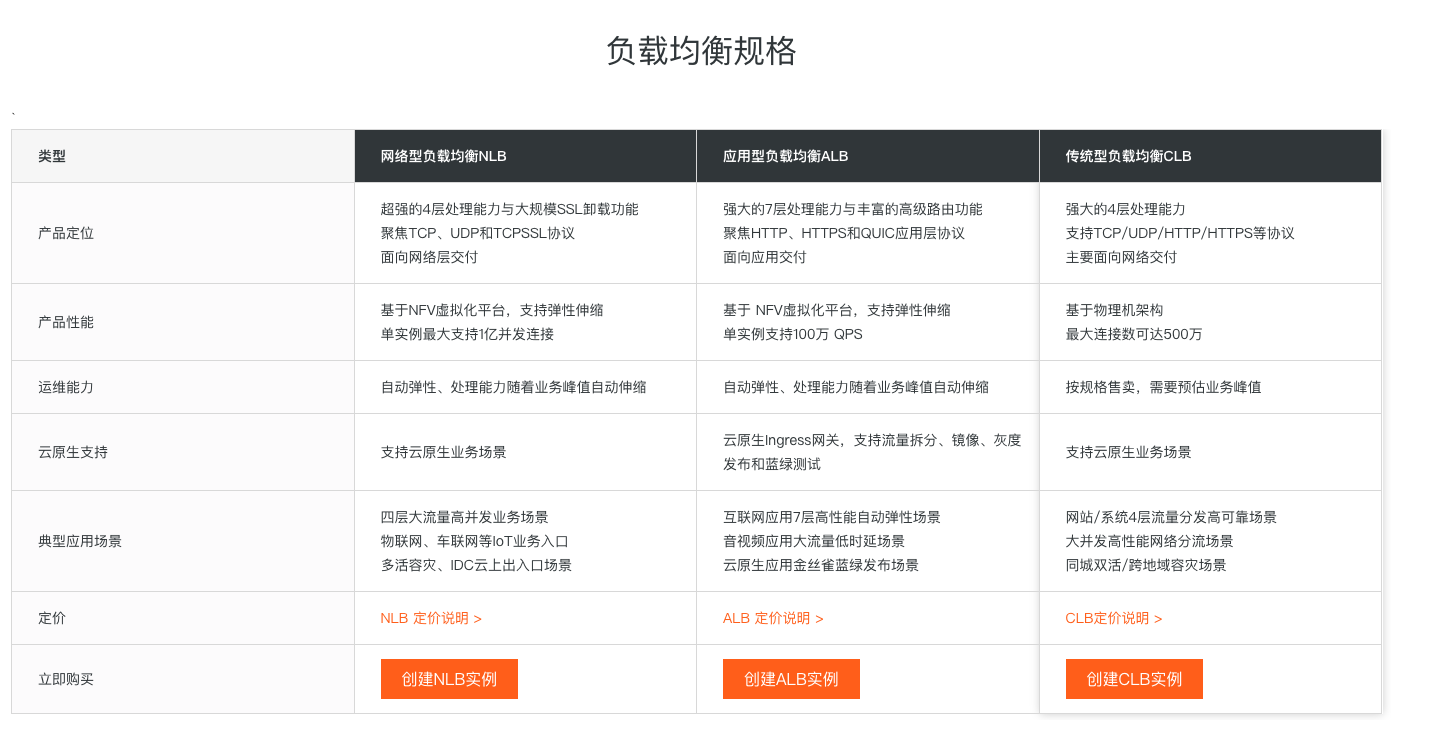Click the 创建CLB实例 button
The image size is (1439, 735).
[1134, 679]
